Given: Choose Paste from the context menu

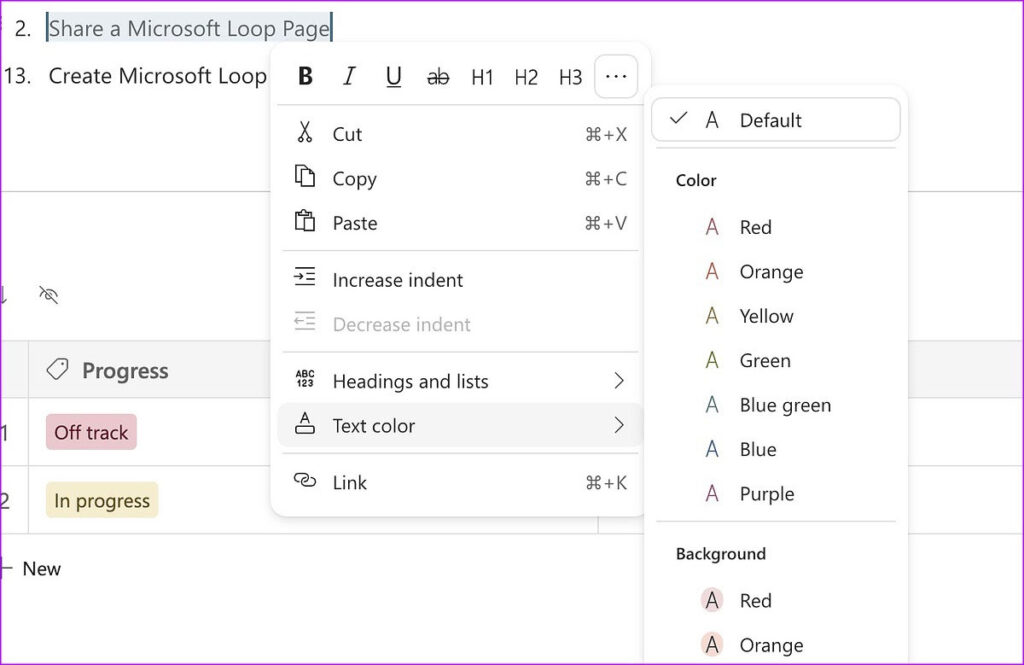Looking at the screenshot, I should 353,222.
